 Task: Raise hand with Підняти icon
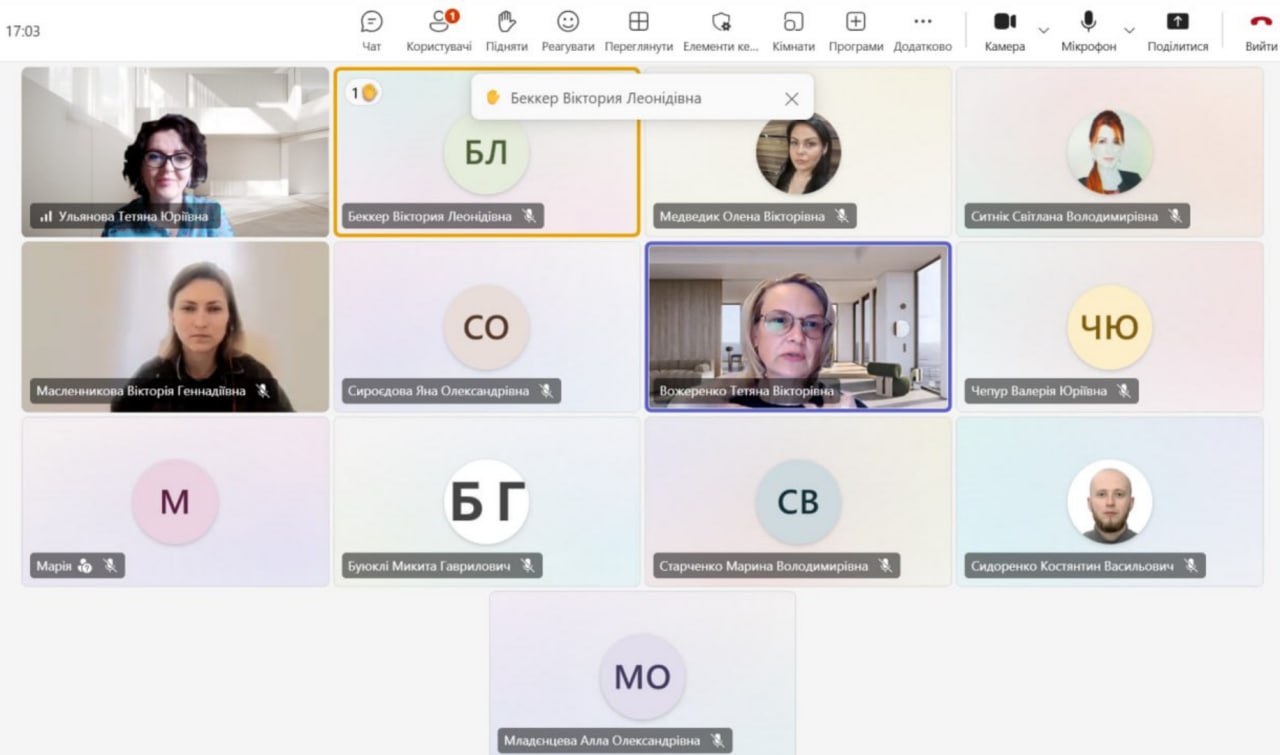pos(507,30)
